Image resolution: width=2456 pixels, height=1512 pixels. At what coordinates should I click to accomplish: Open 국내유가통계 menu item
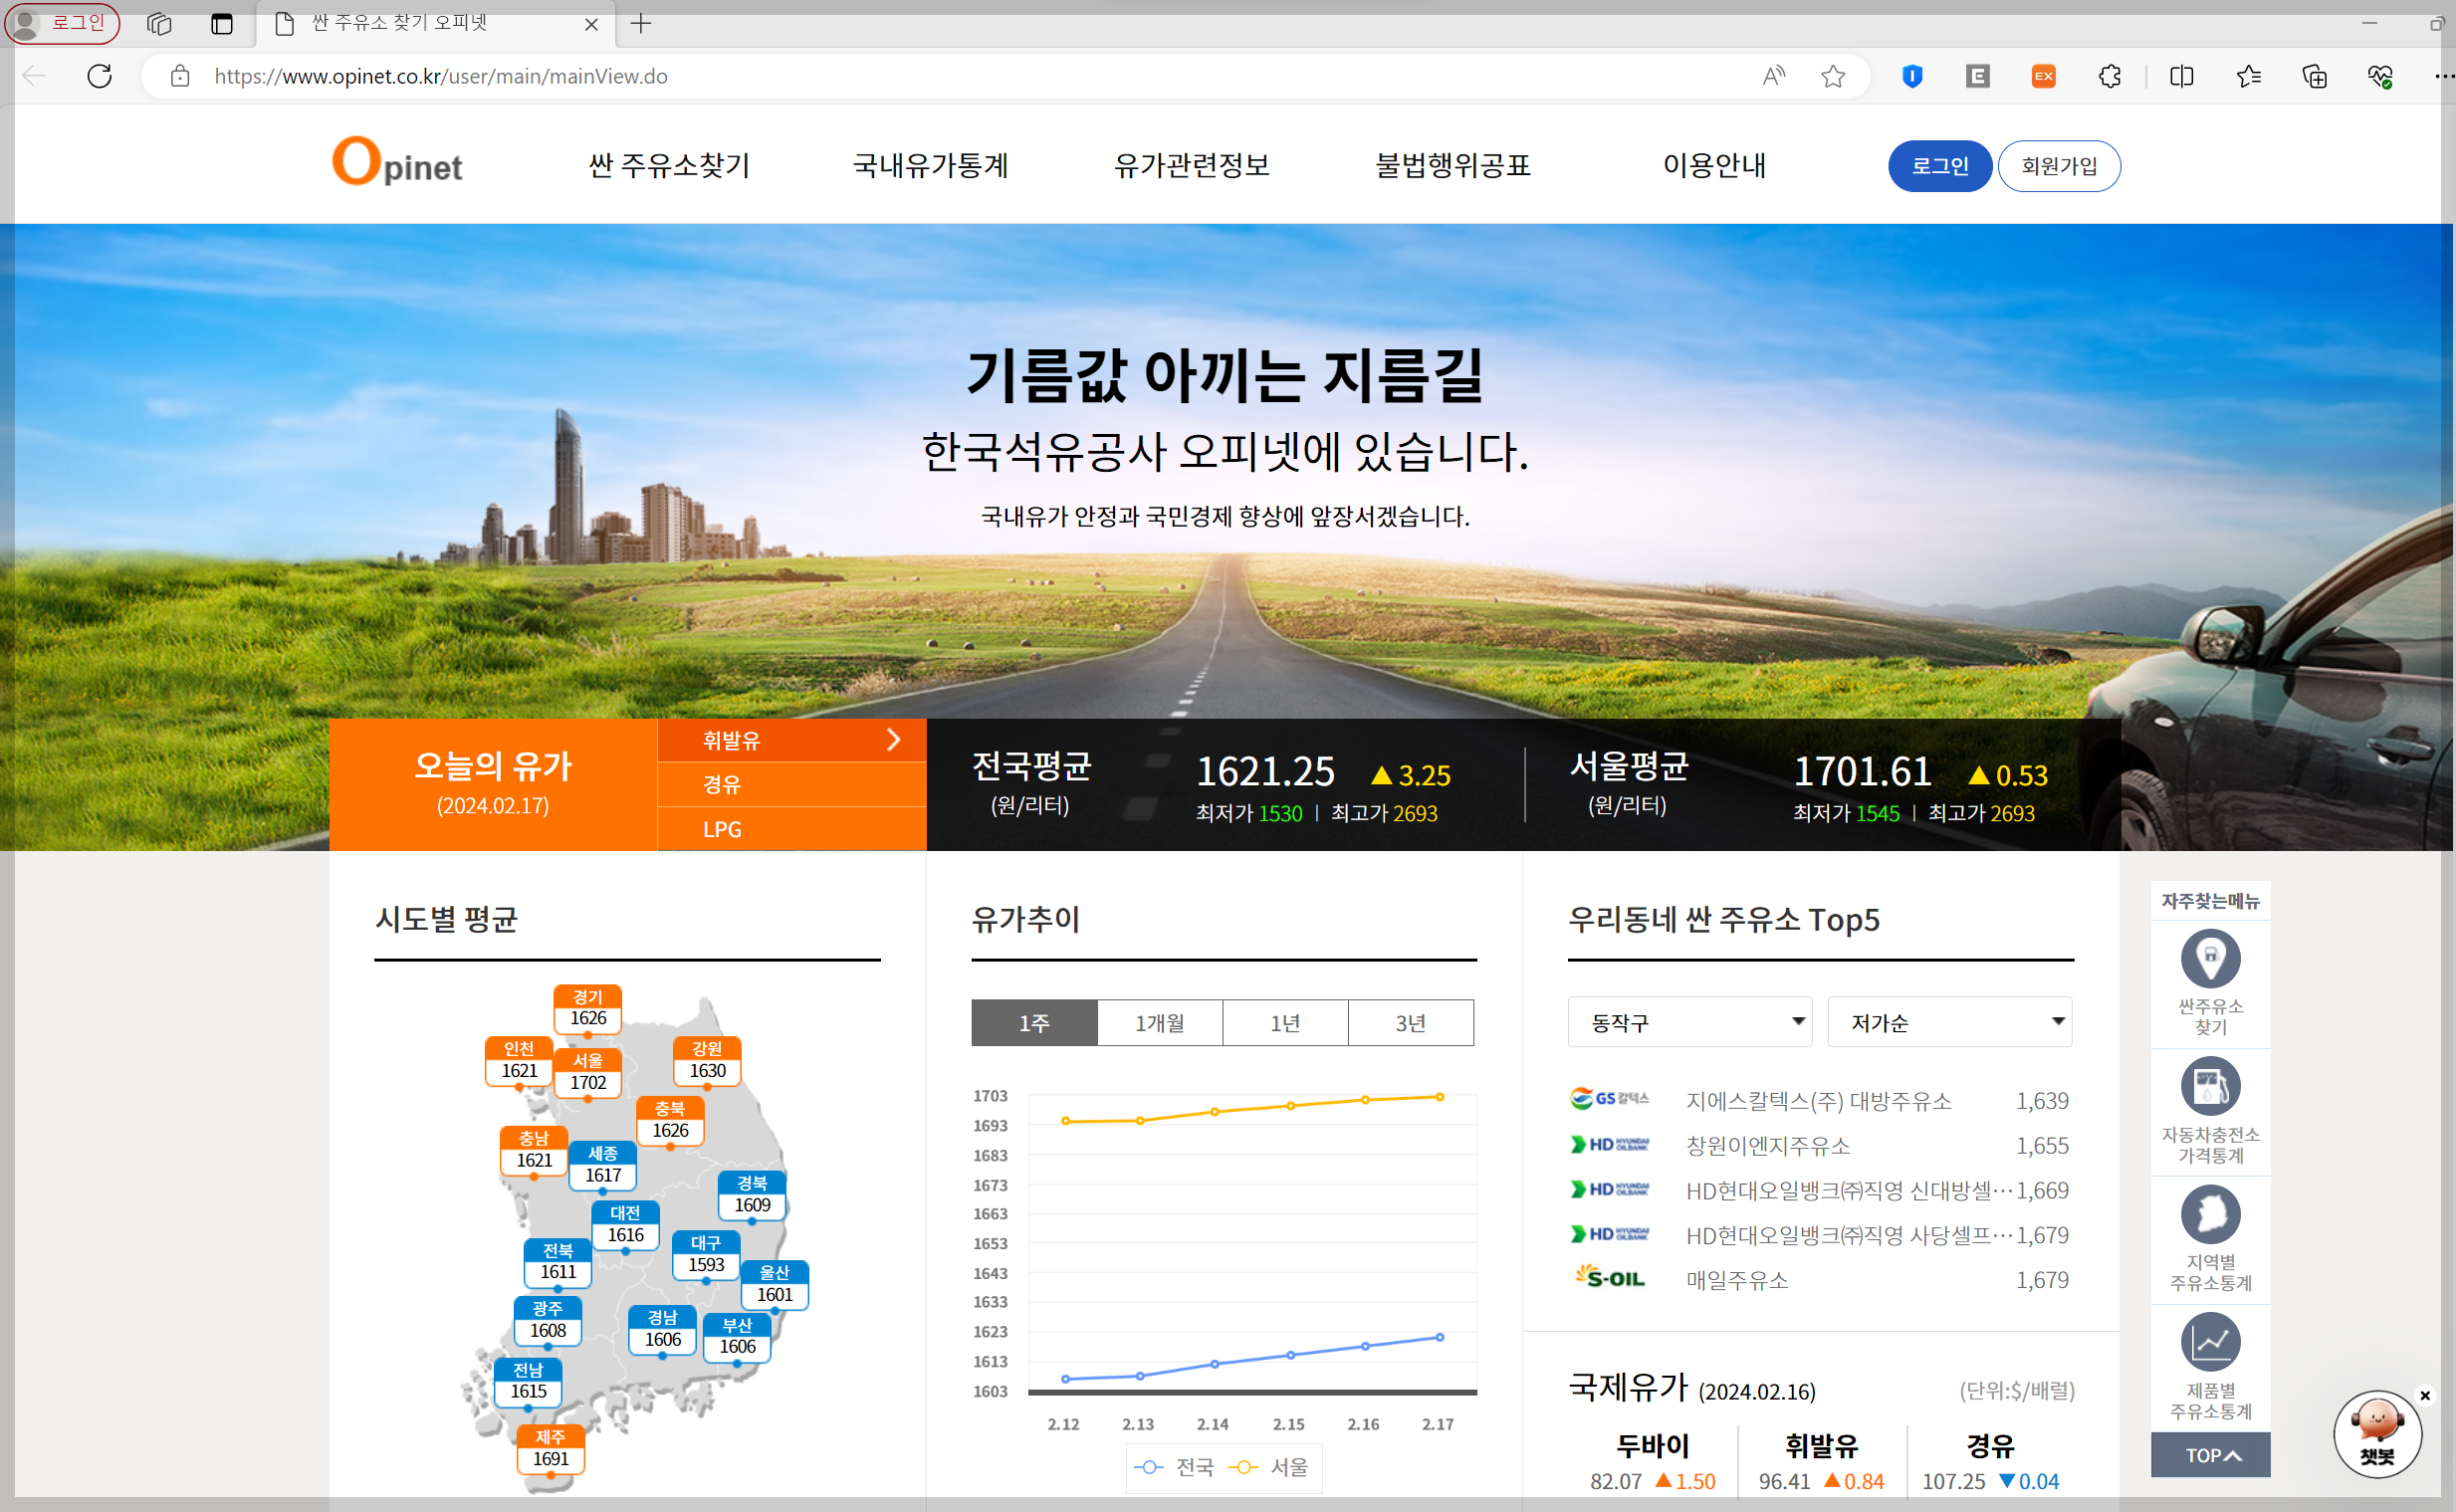pyautogui.click(x=930, y=166)
